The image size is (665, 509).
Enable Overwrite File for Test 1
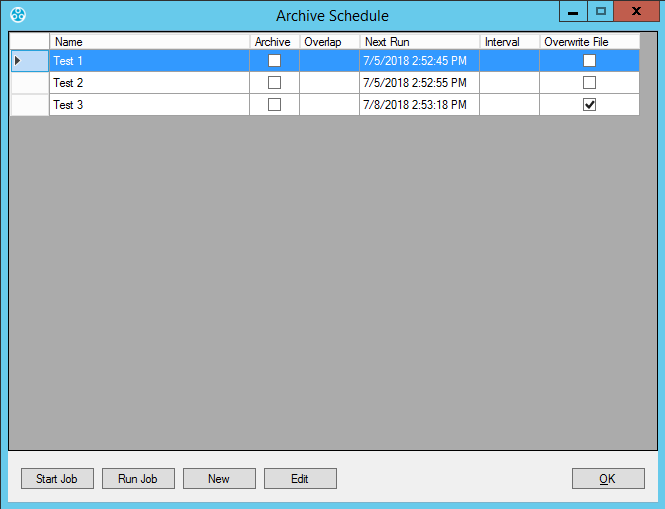pos(589,61)
